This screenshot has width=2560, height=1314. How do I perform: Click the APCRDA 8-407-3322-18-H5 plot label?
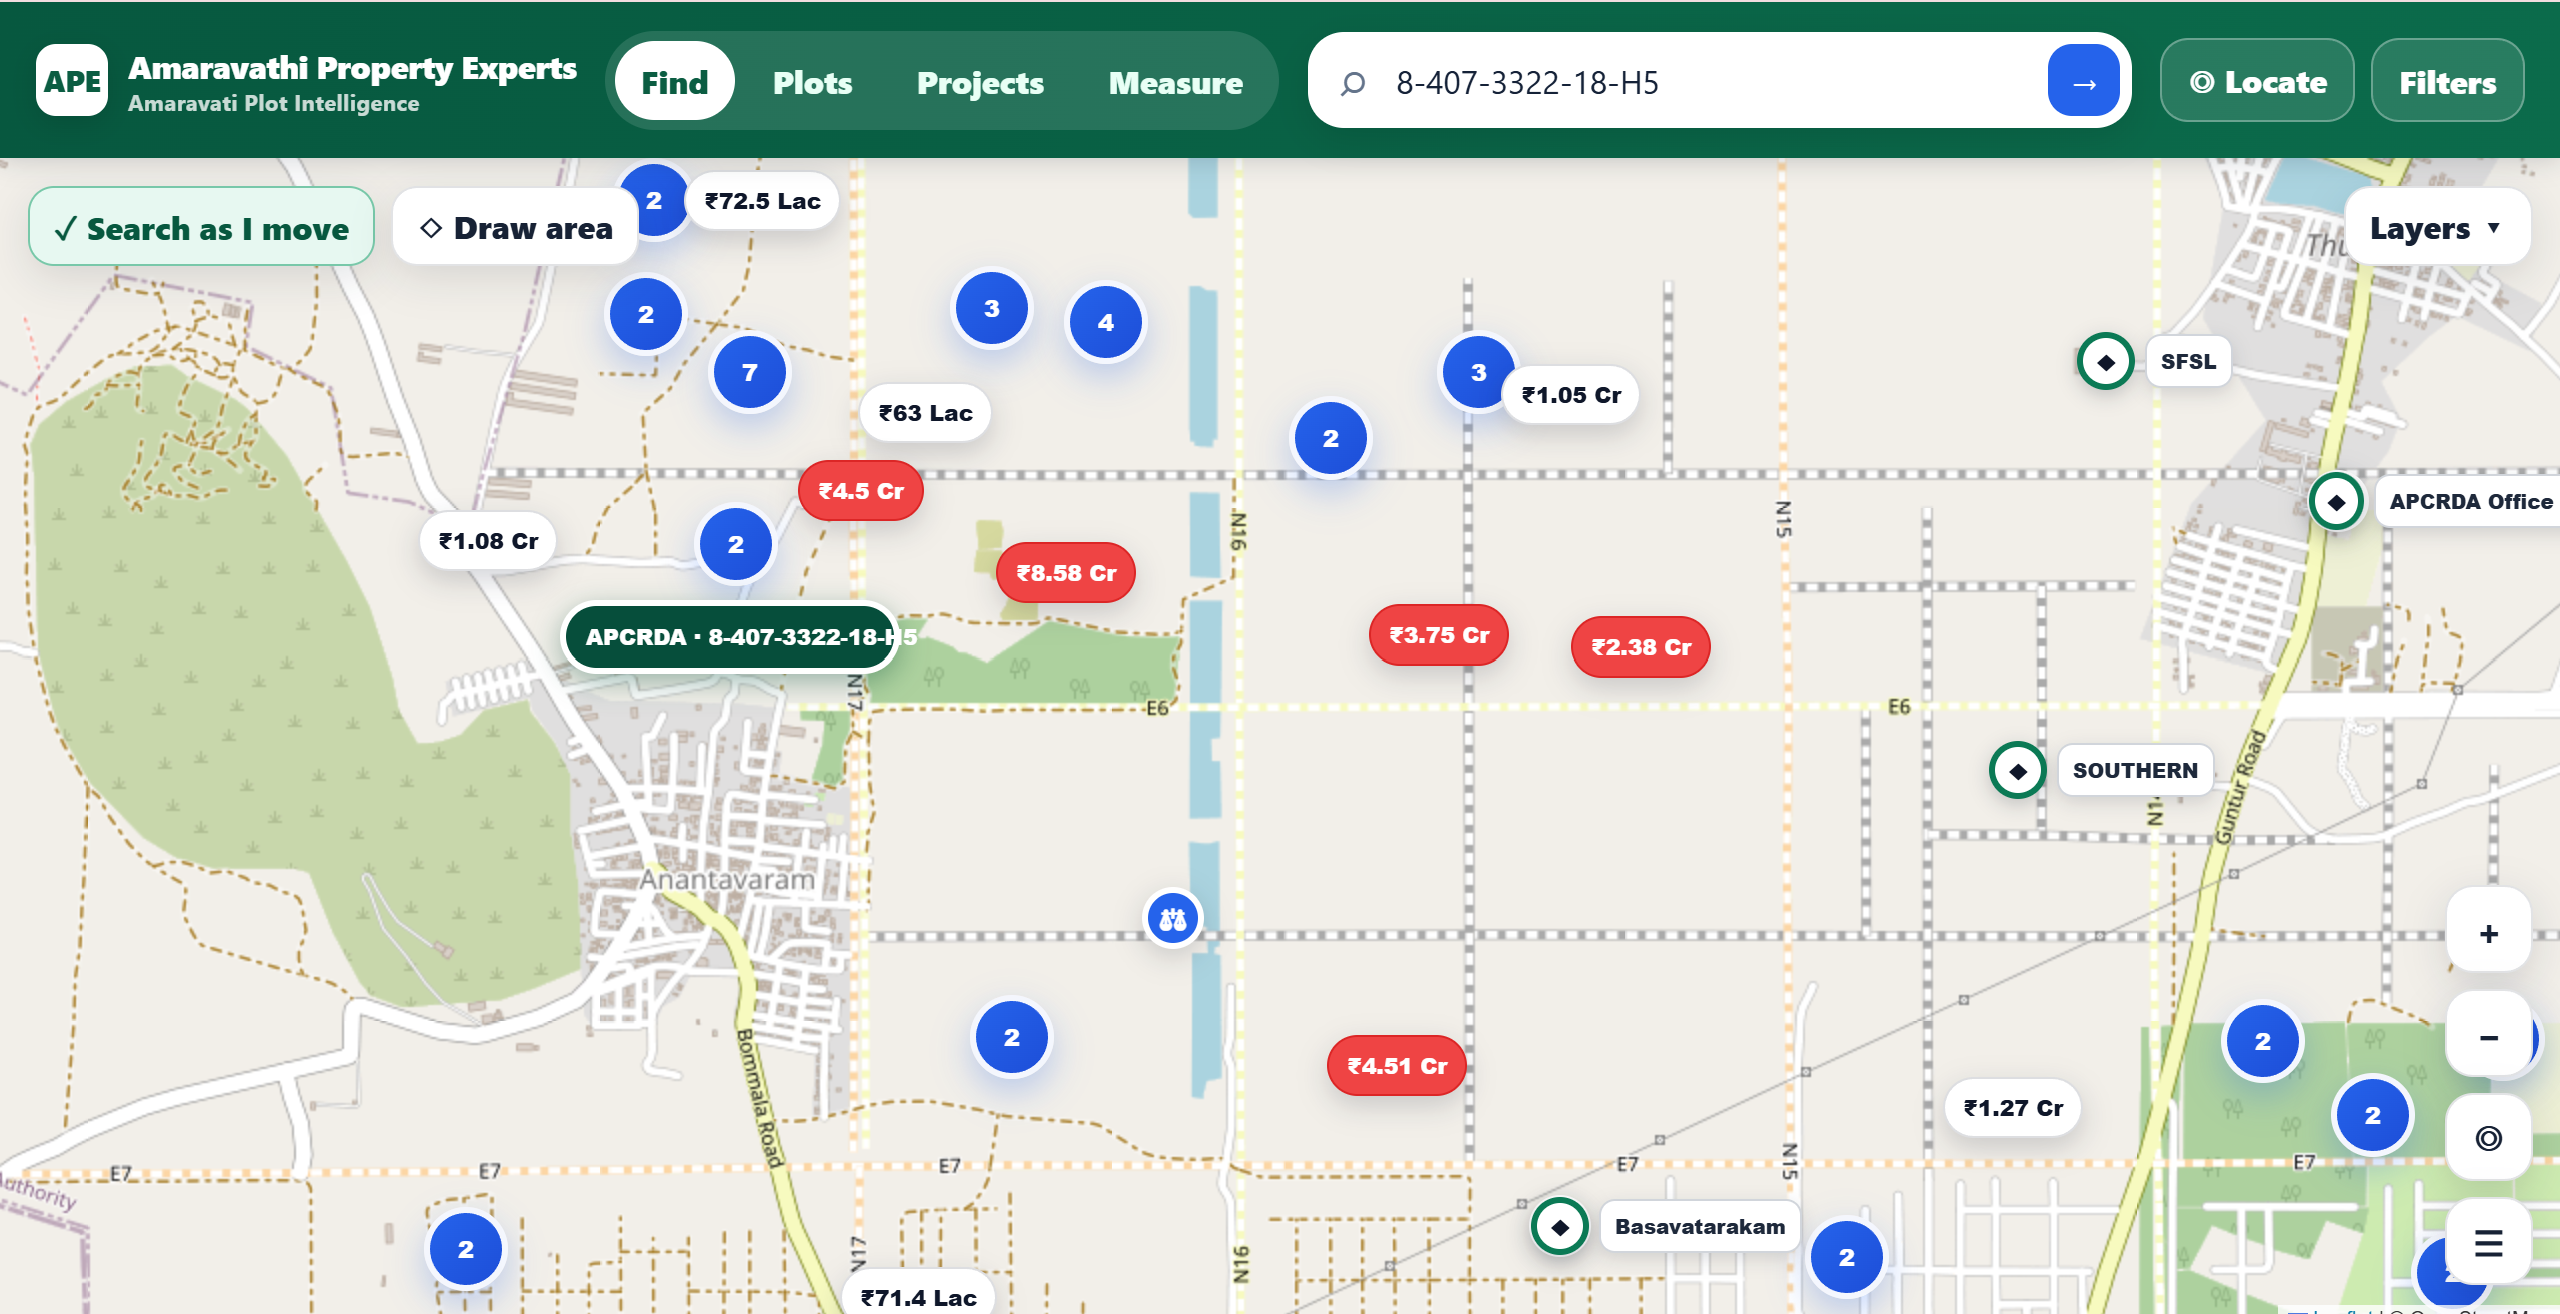click(x=730, y=637)
